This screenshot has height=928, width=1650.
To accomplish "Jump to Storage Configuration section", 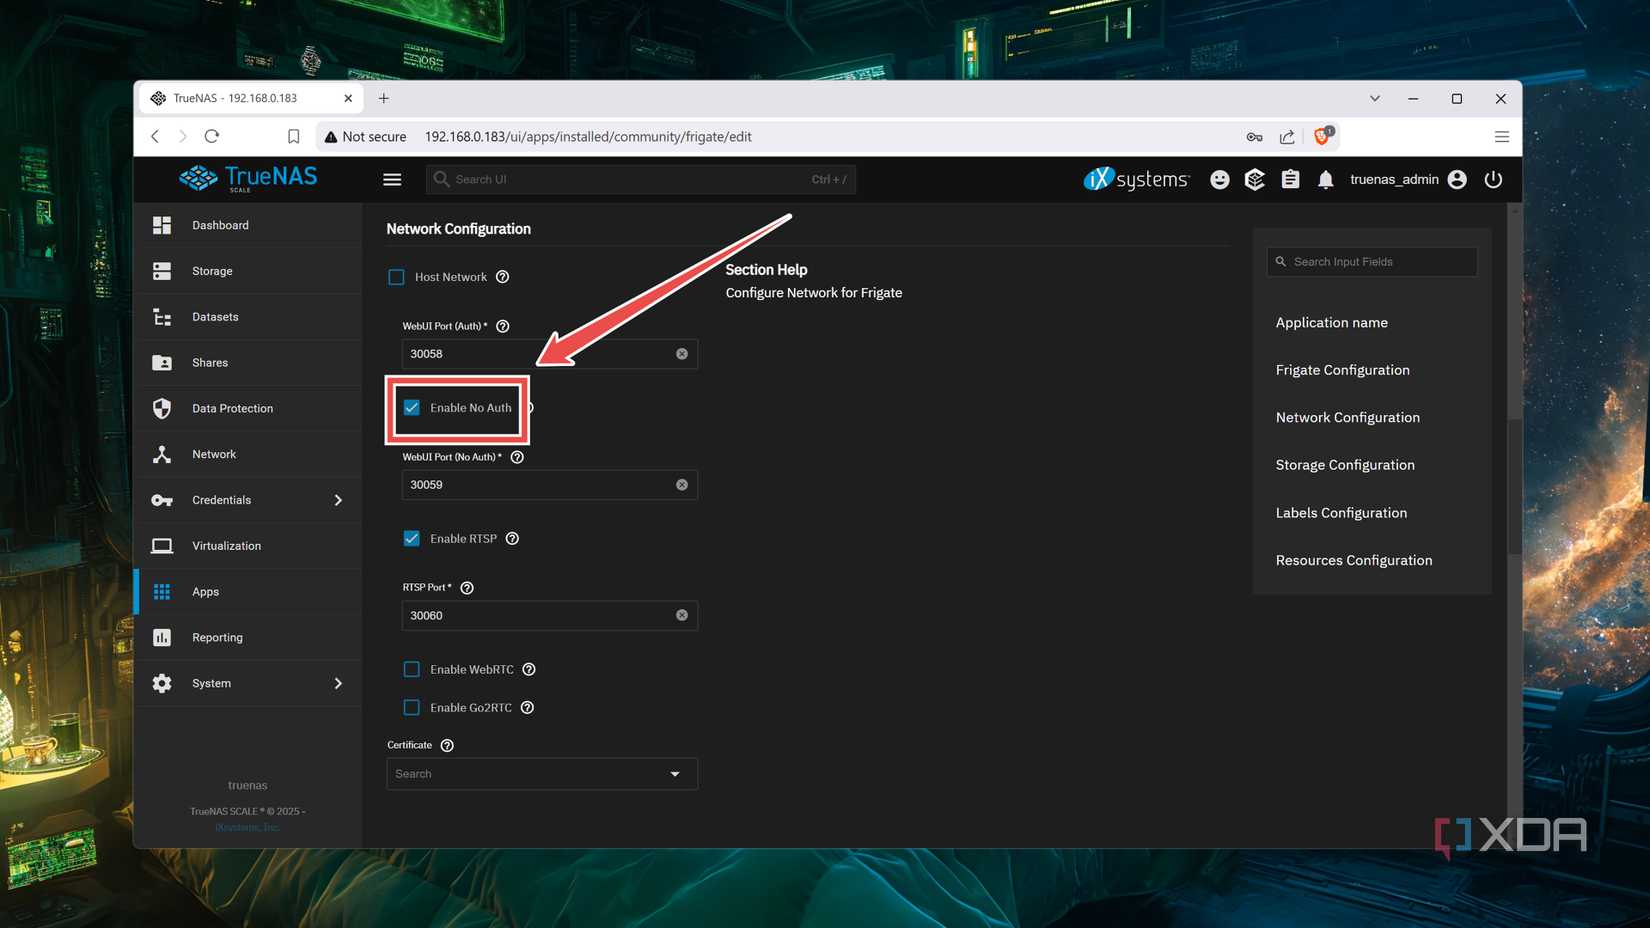I will tap(1345, 465).
